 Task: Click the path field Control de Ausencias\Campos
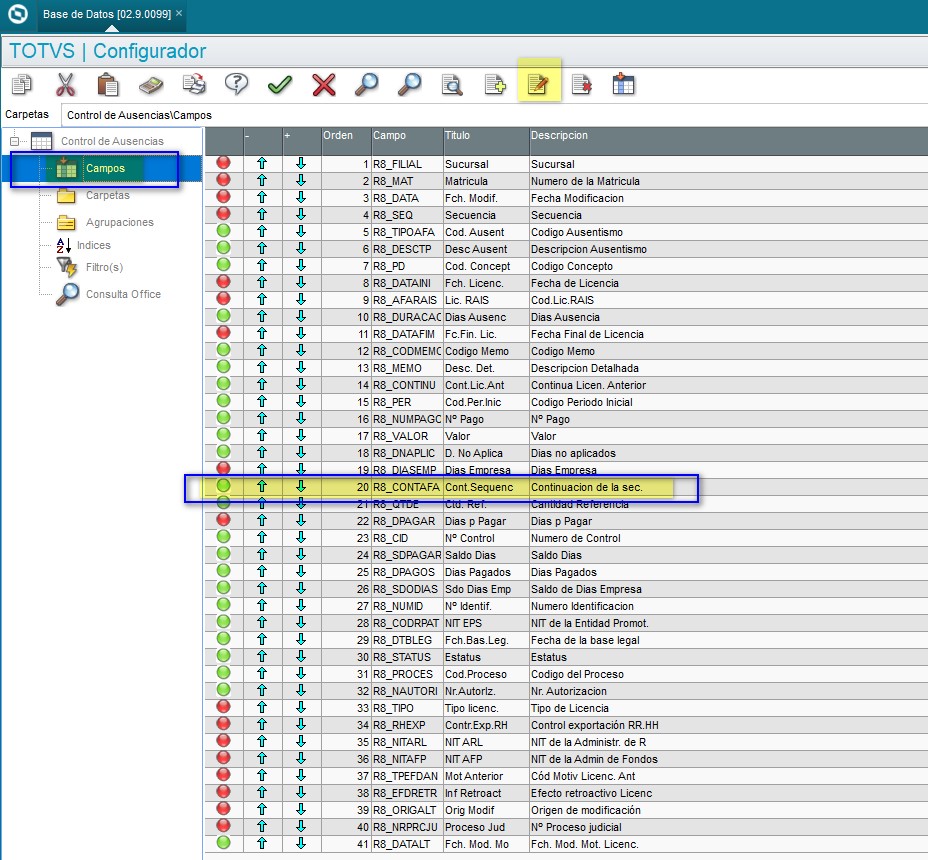[x=494, y=115]
